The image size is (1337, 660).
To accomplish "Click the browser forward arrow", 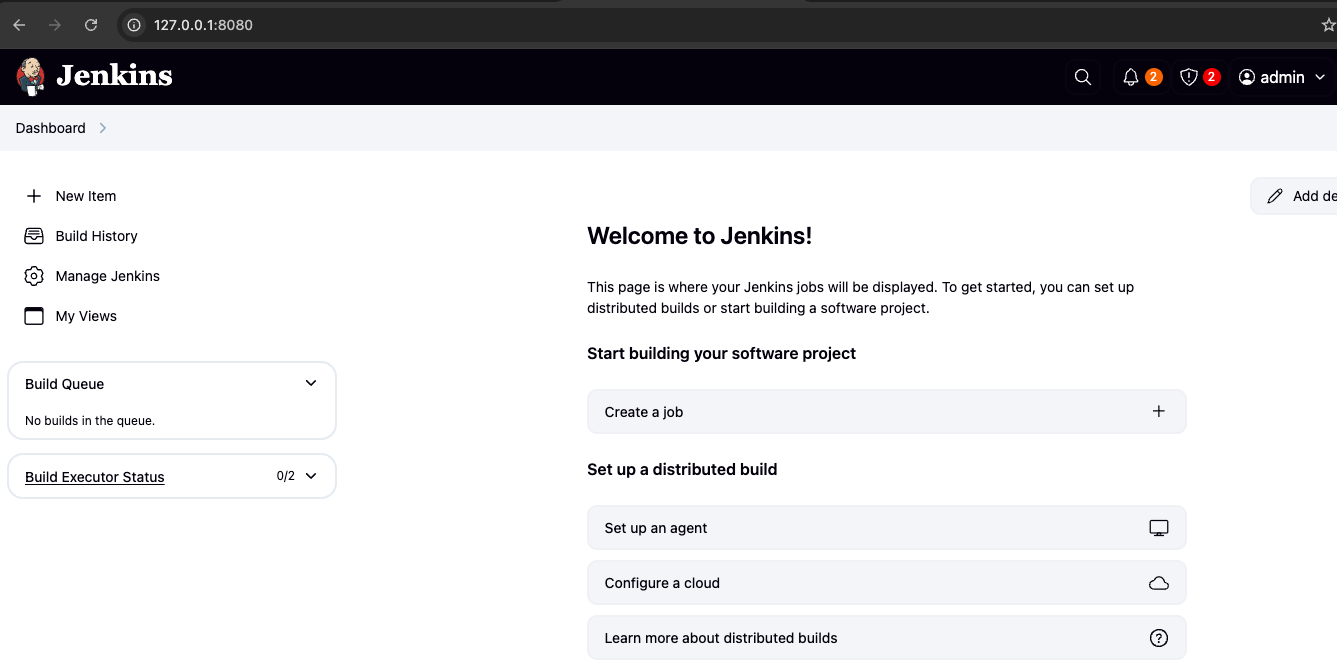I will click(x=55, y=25).
